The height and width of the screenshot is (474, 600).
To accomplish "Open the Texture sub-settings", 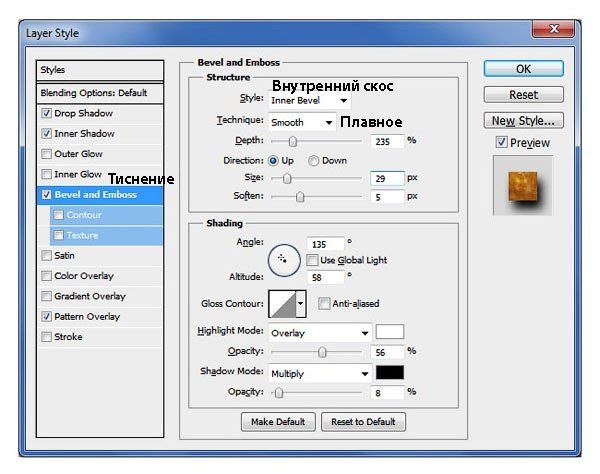I will click(x=82, y=235).
